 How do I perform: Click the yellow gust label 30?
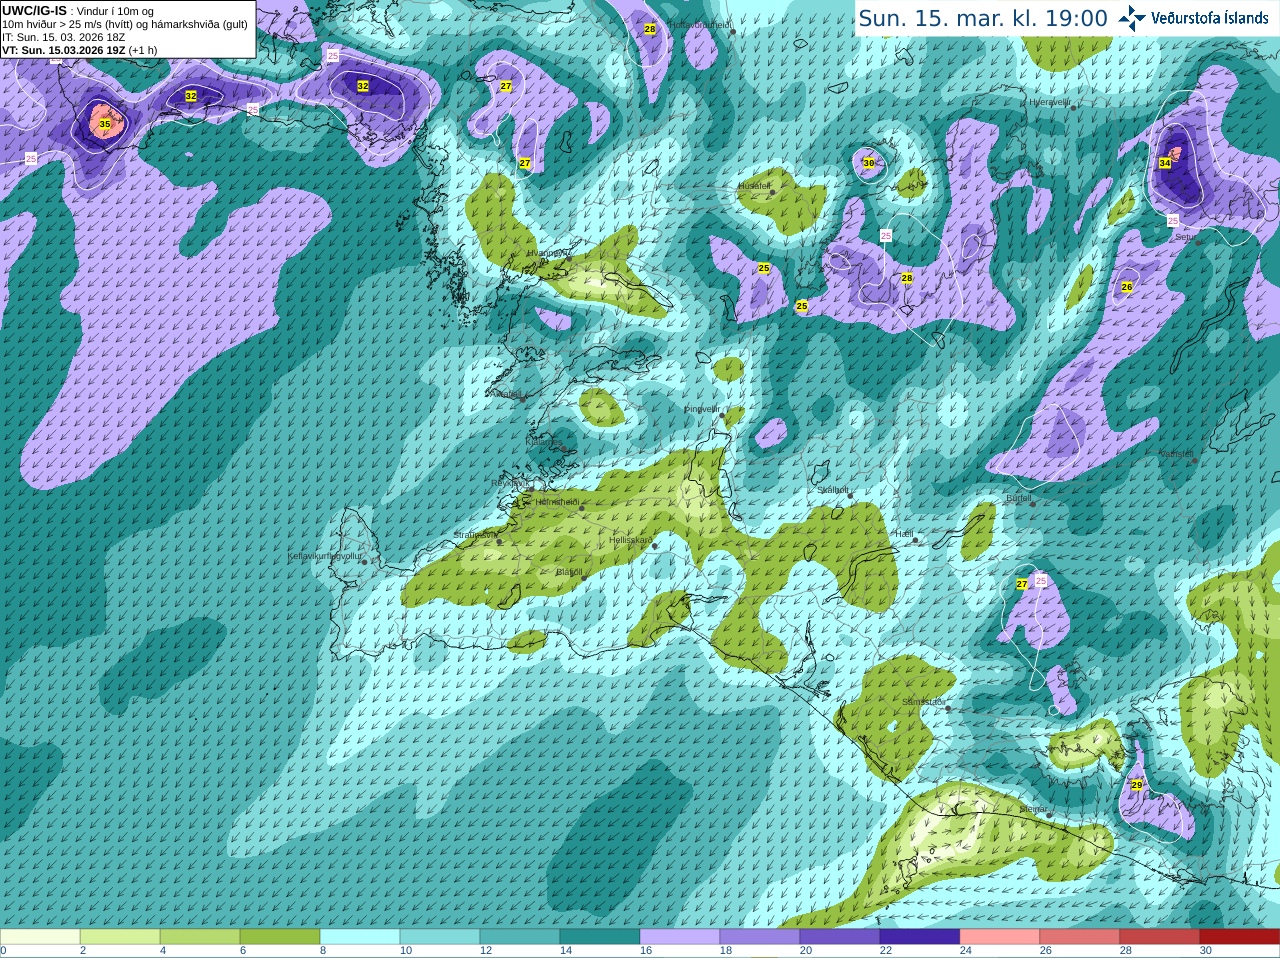[868, 162]
